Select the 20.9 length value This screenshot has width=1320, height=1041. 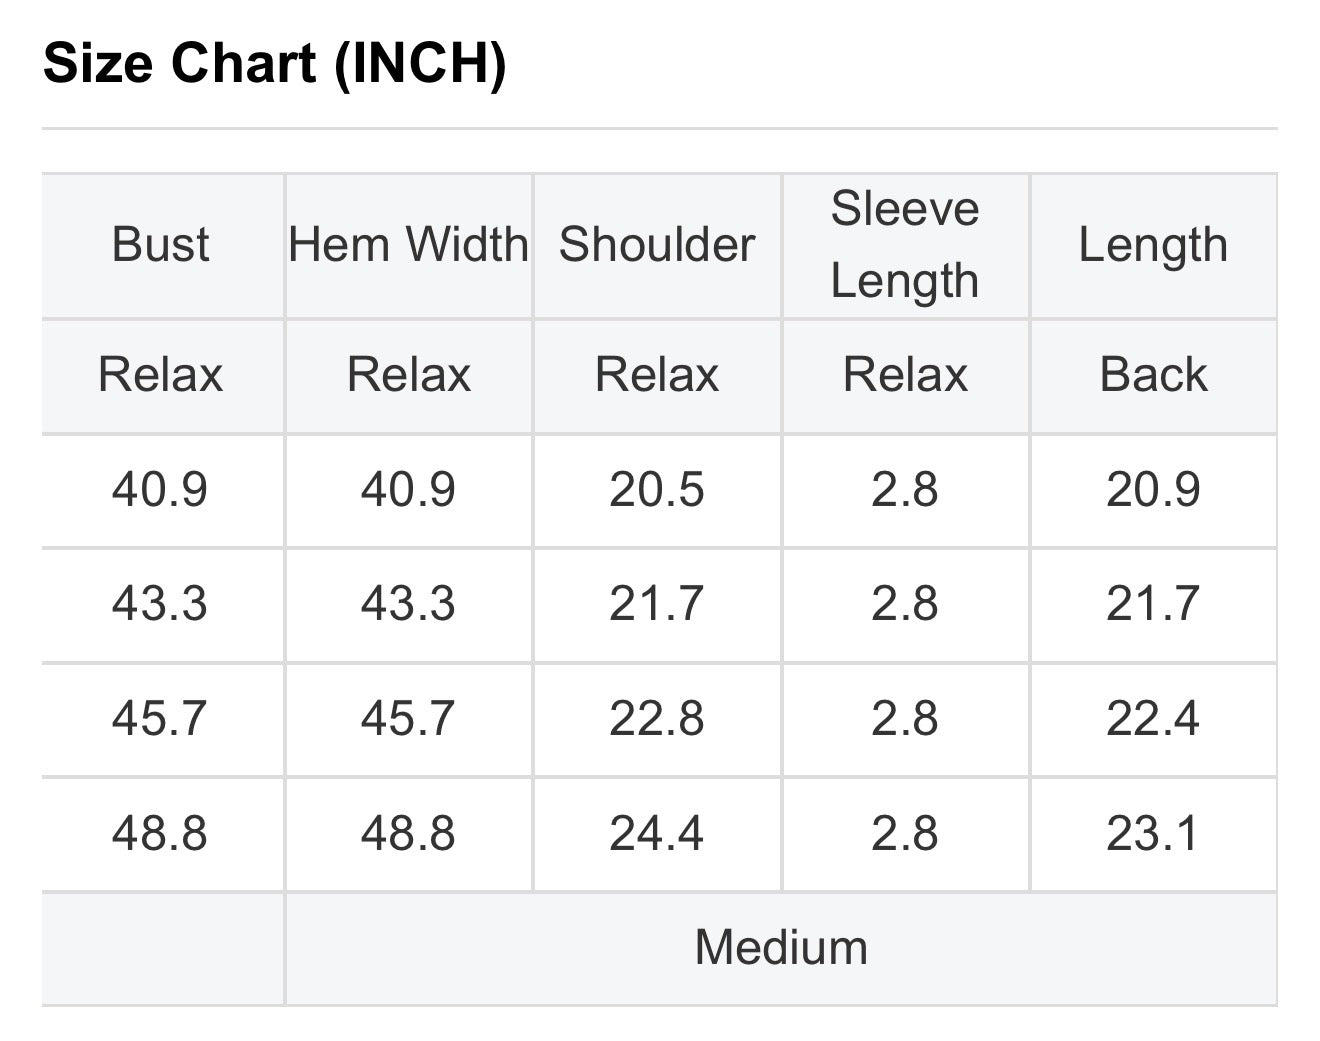(1153, 490)
